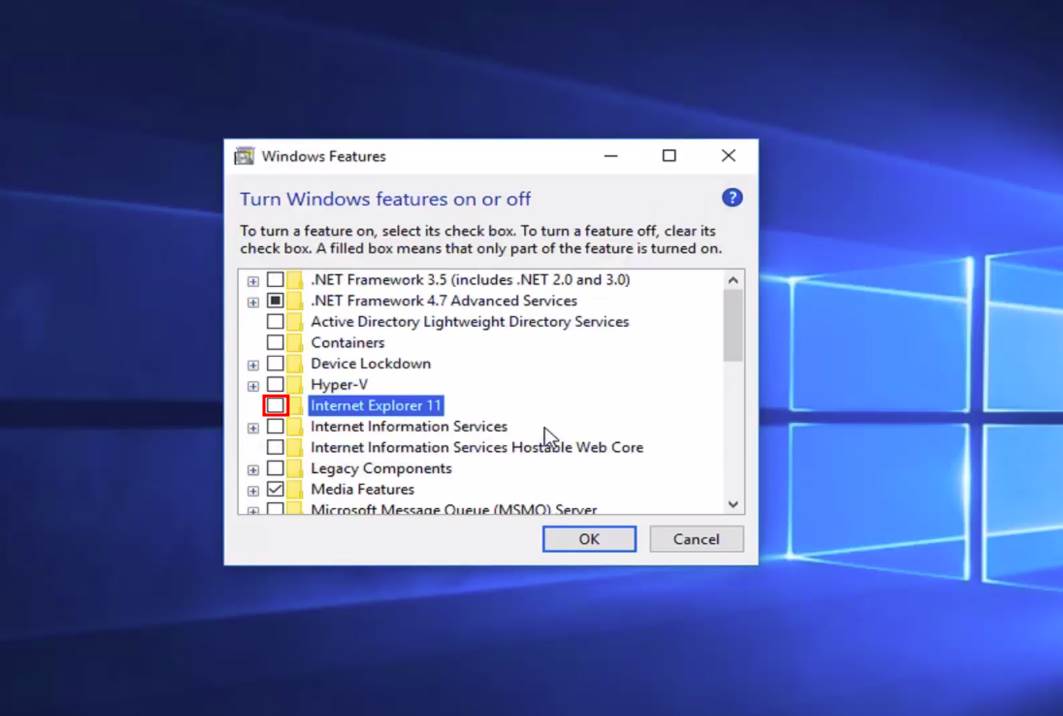Click the Legacy Components folder icon

coord(295,468)
